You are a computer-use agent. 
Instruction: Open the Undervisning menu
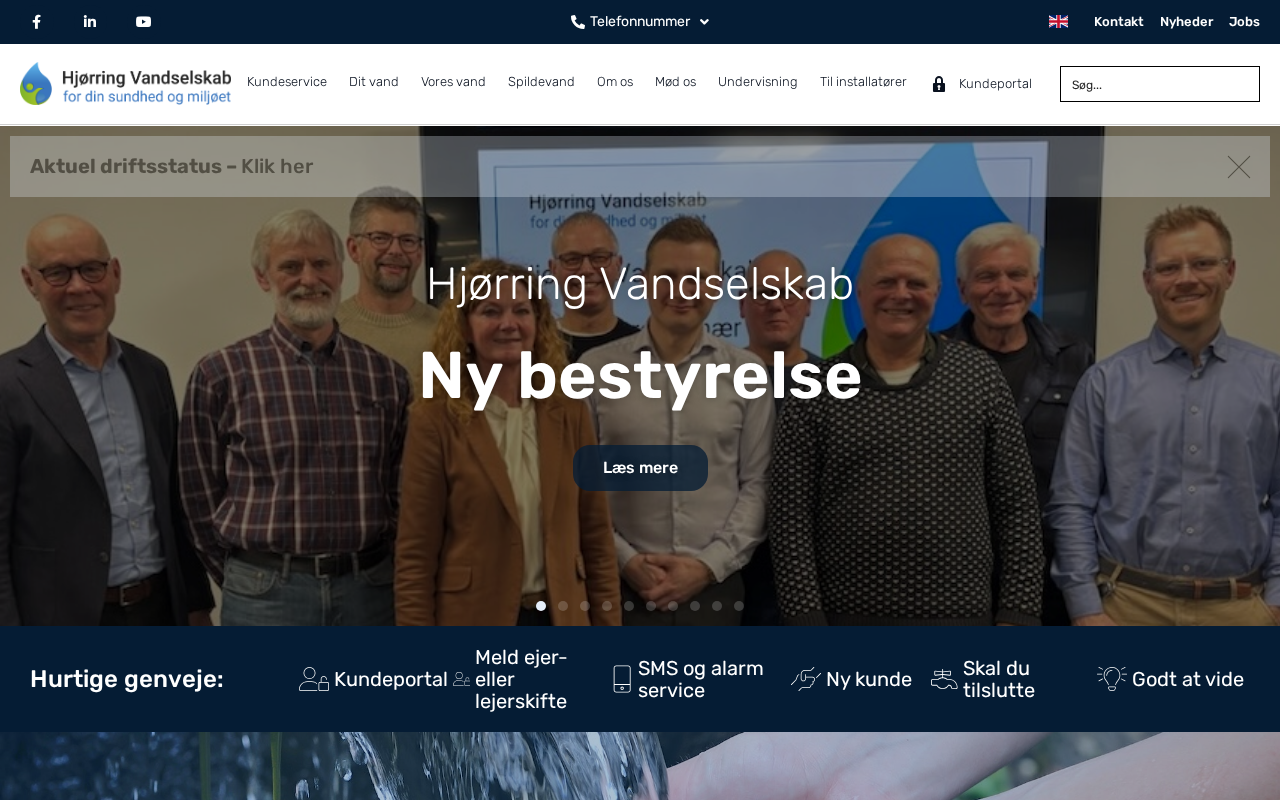[758, 82]
